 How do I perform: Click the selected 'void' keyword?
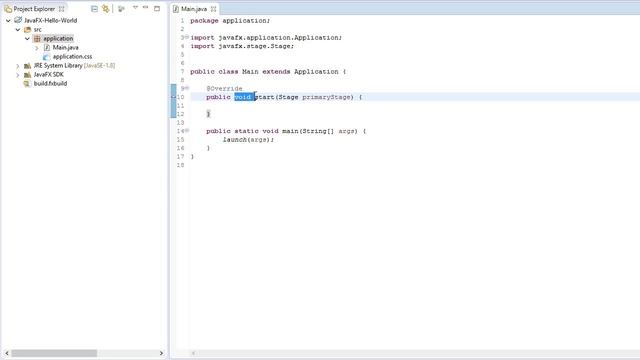coord(244,97)
